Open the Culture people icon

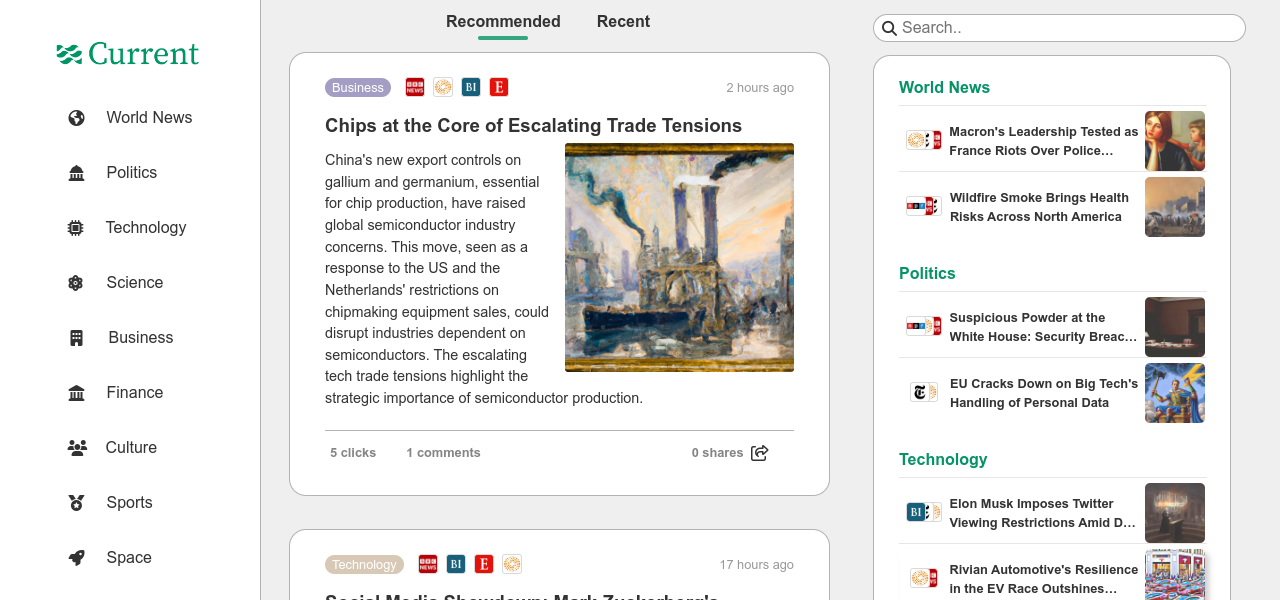77,448
